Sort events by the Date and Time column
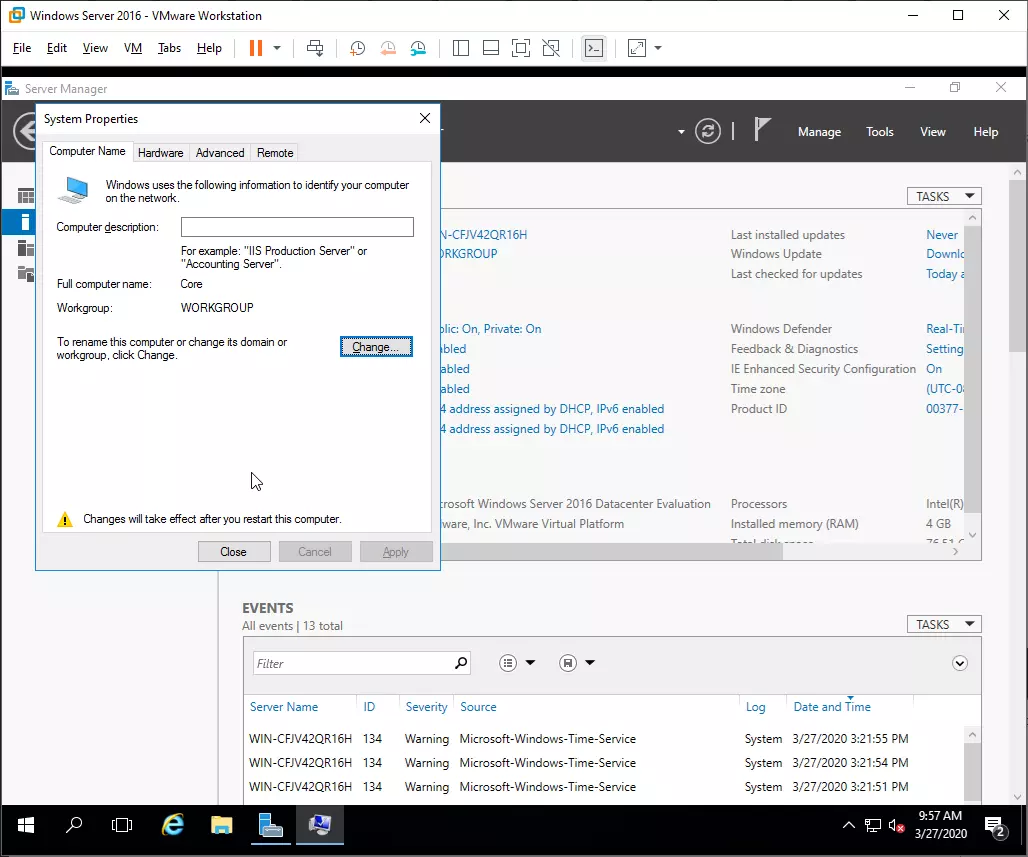 click(x=832, y=707)
